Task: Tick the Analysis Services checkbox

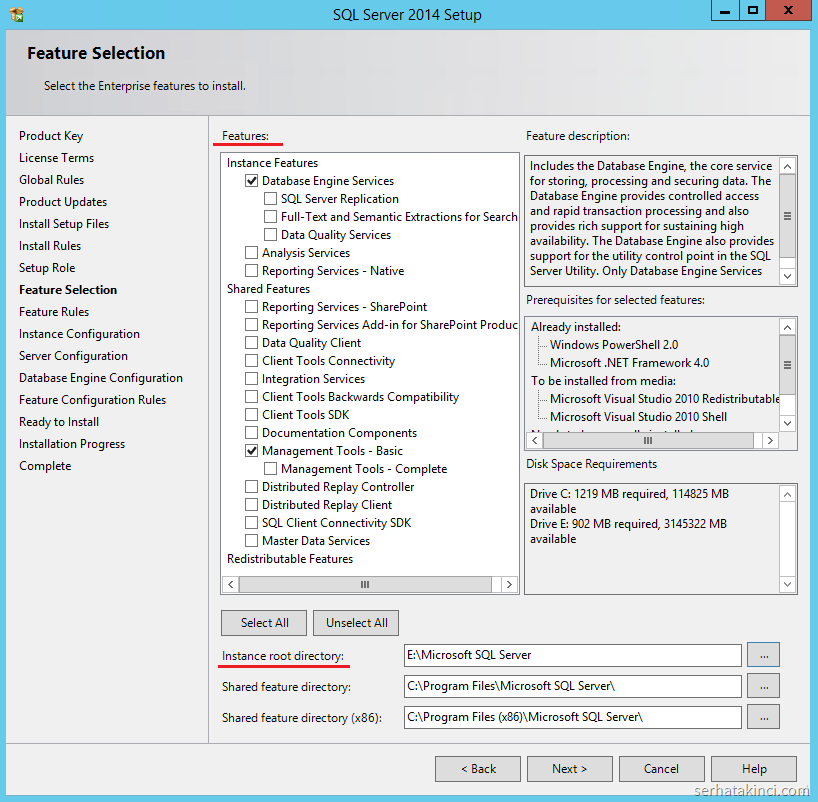Action: click(x=251, y=253)
